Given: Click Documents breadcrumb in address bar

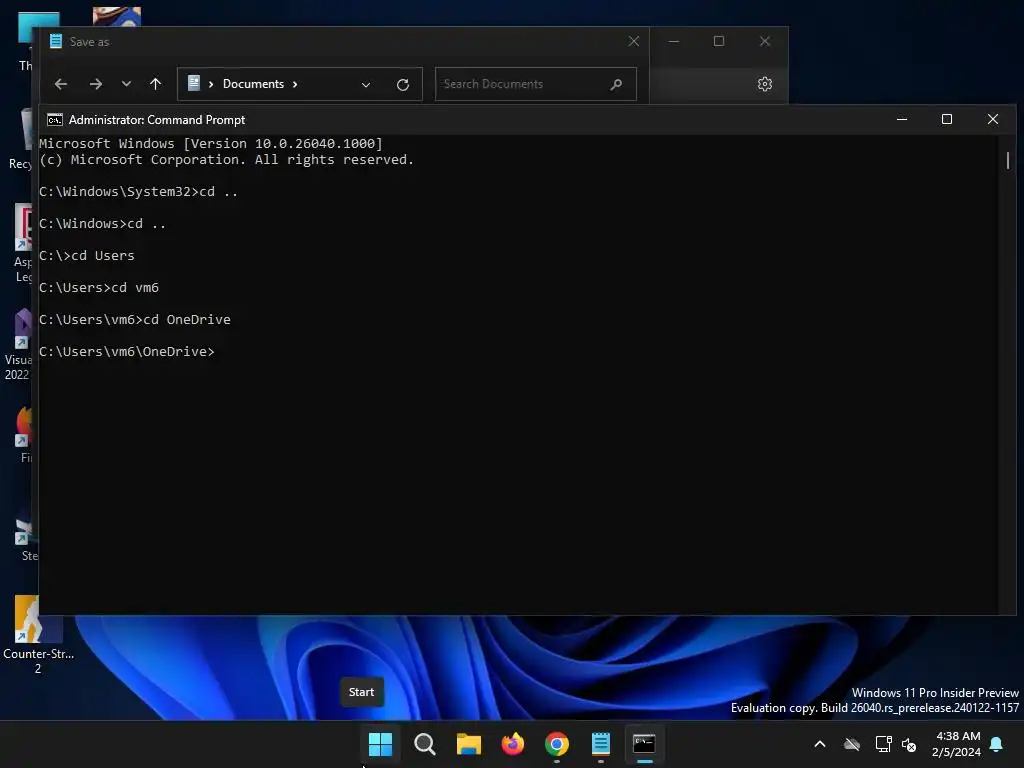Looking at the screenshot, I should coord(253,84).
